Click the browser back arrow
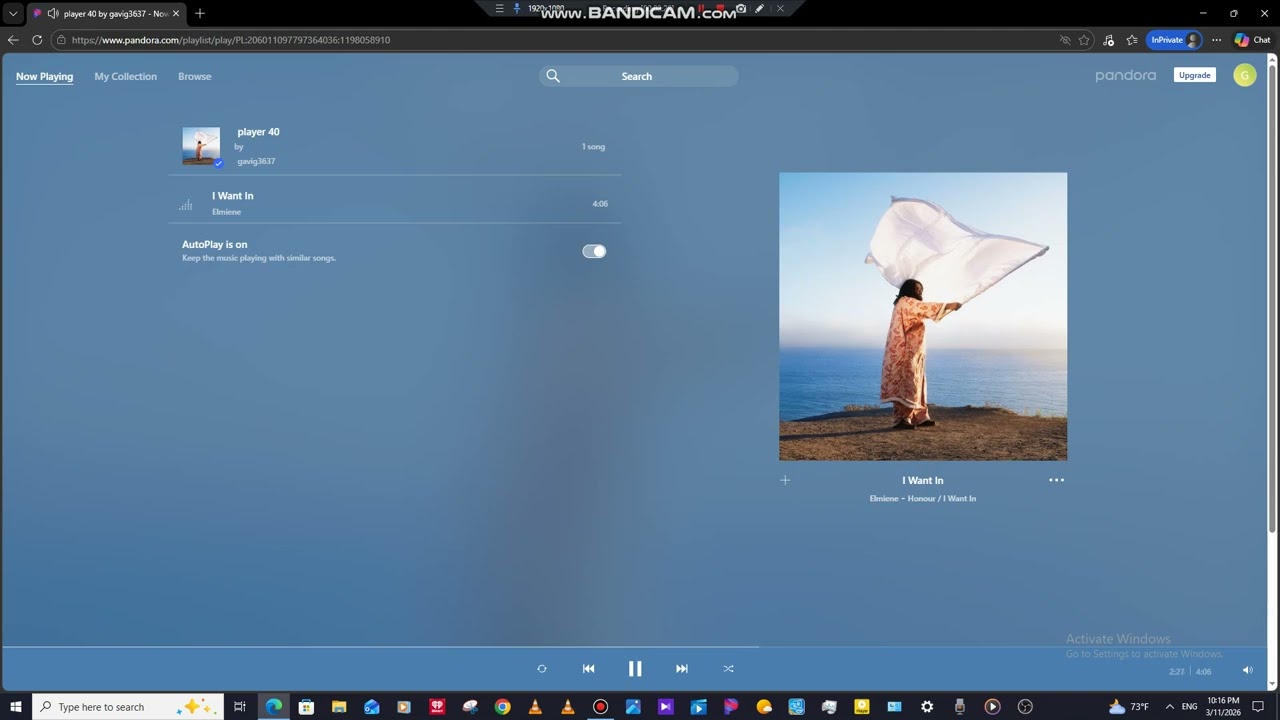 tap(13, 40)
